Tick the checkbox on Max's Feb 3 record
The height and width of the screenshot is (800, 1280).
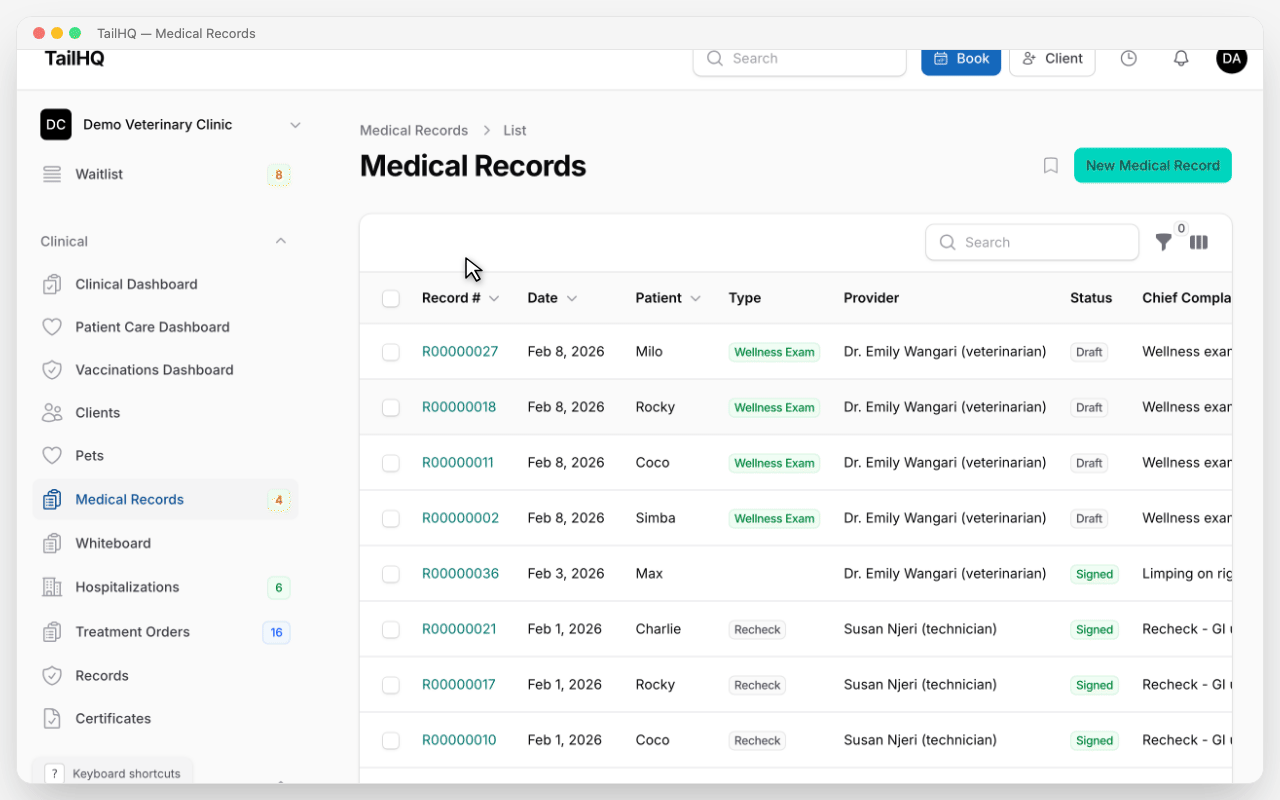(391, 574)
